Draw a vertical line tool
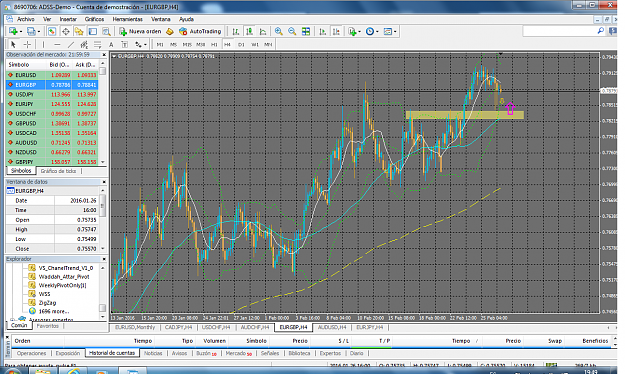 43,45
